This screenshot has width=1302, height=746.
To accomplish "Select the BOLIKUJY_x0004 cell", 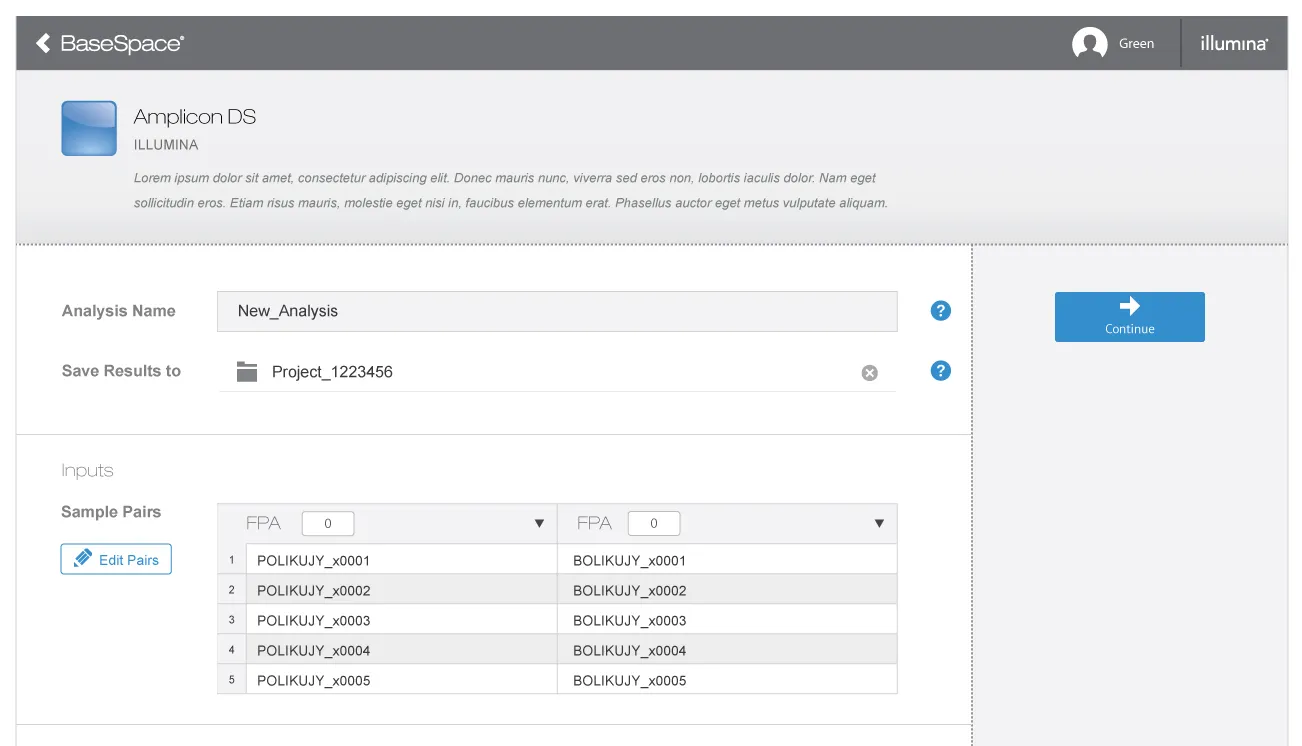I will (x=727, y=650).
